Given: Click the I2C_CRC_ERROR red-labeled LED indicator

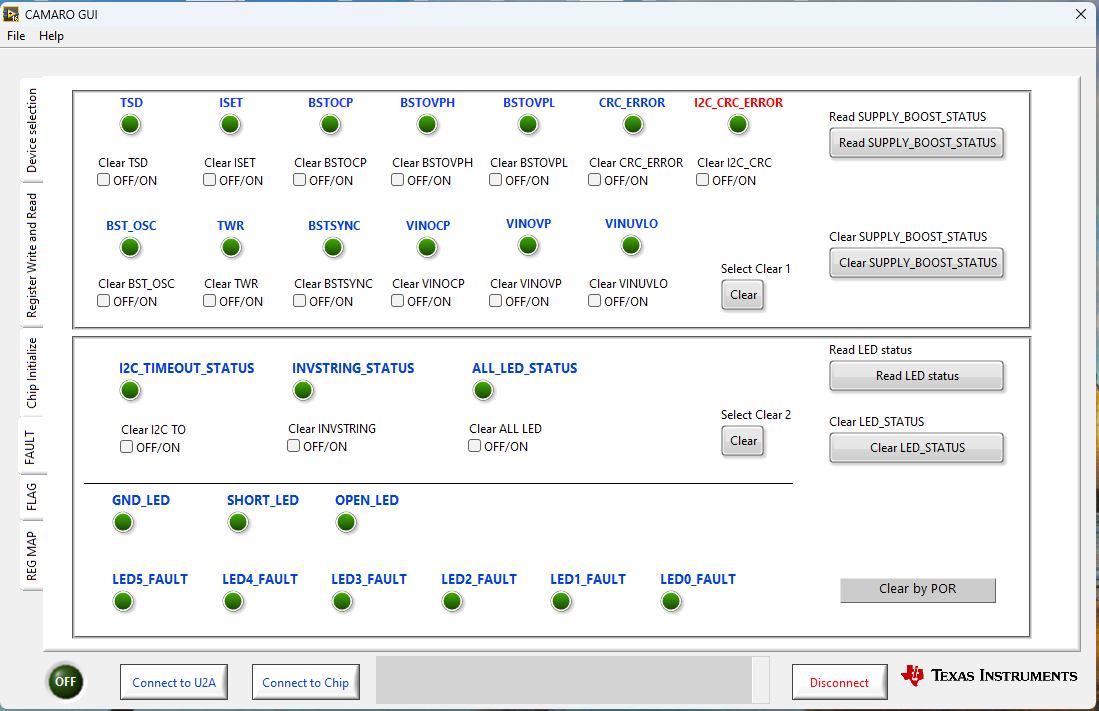Looking at the screenshot, I should [738, 124].
